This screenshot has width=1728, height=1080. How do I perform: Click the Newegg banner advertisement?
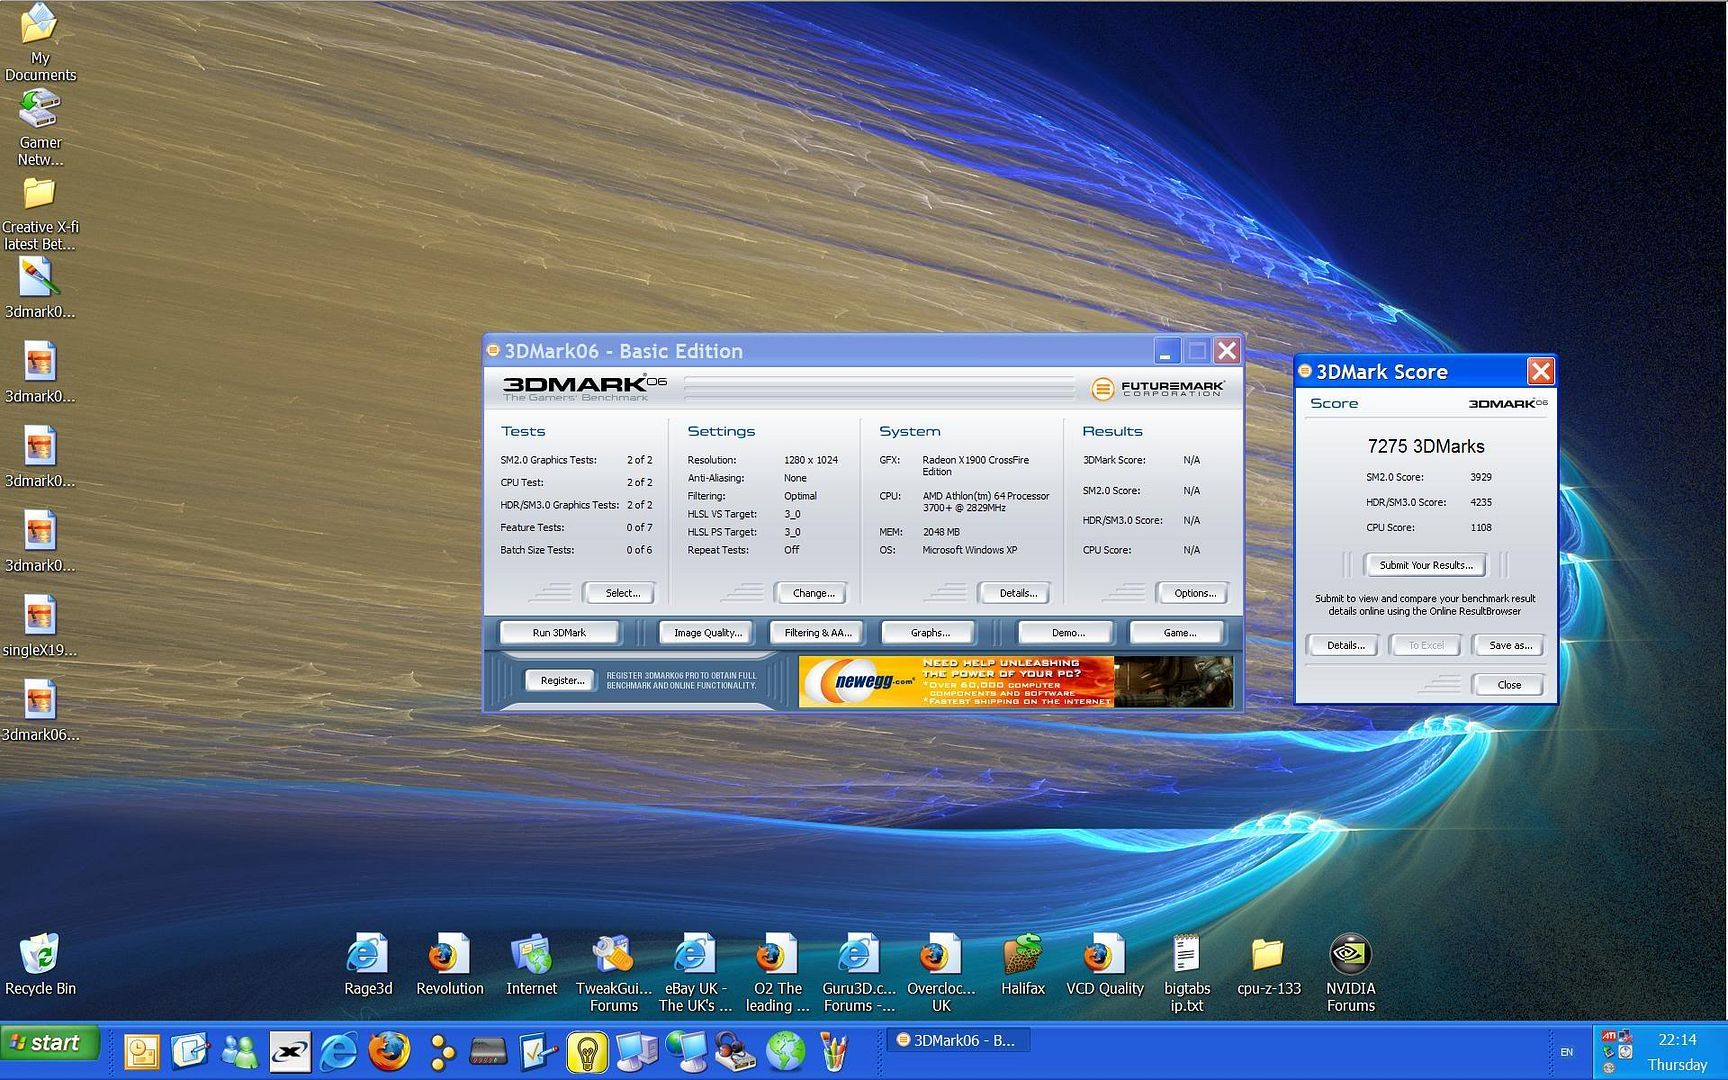(1015, 681)
